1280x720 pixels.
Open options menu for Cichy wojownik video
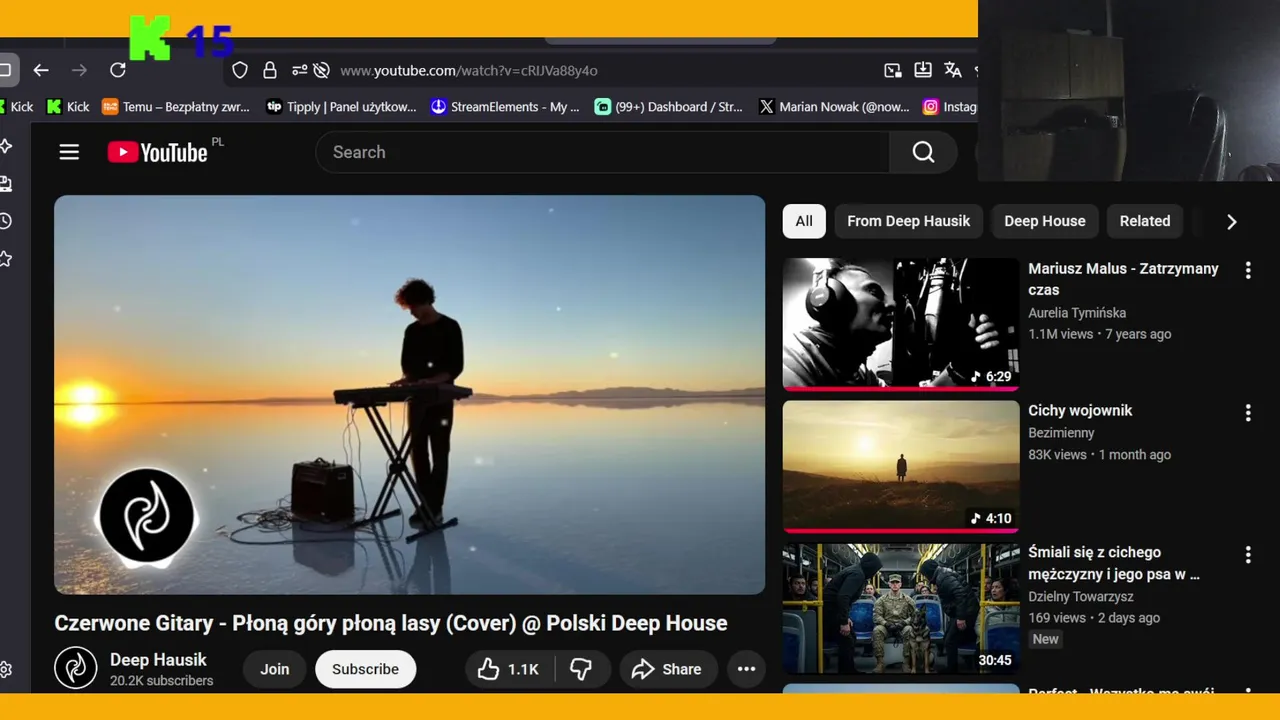[x=1247, y=412]
